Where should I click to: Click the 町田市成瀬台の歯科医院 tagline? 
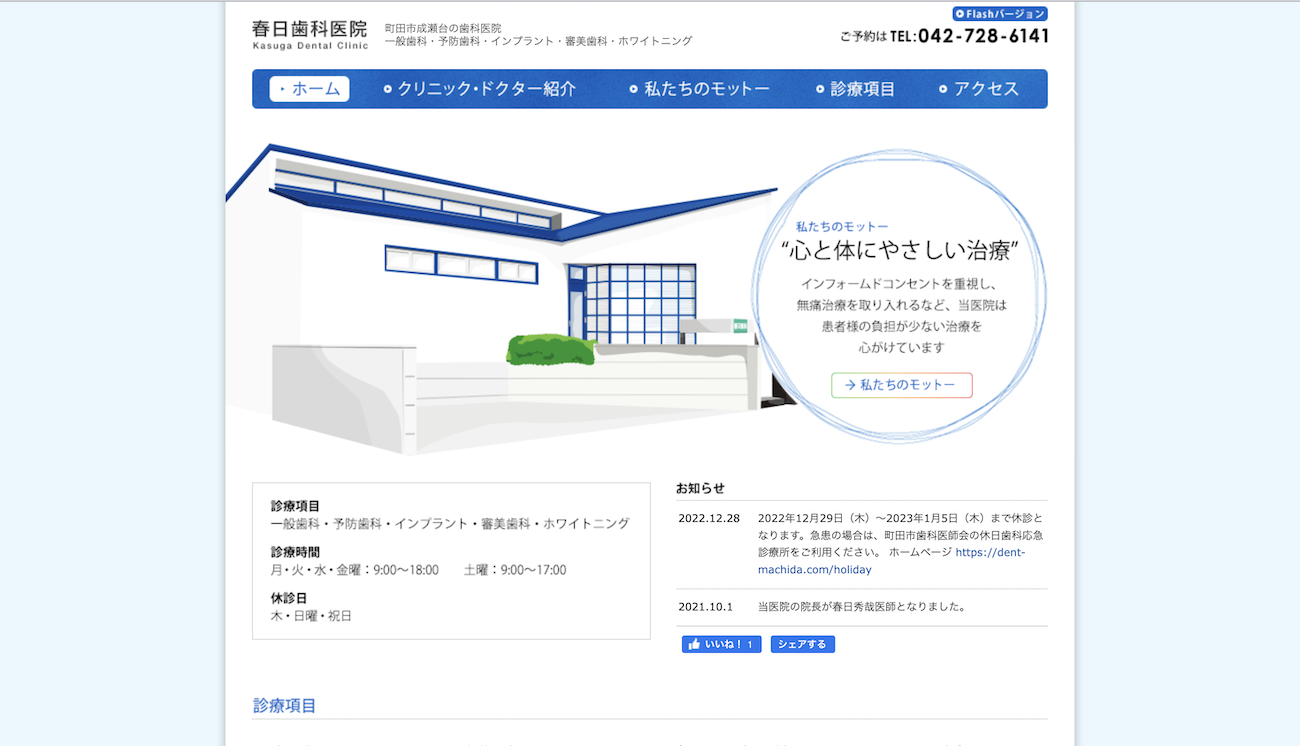[x=443, y=28]
